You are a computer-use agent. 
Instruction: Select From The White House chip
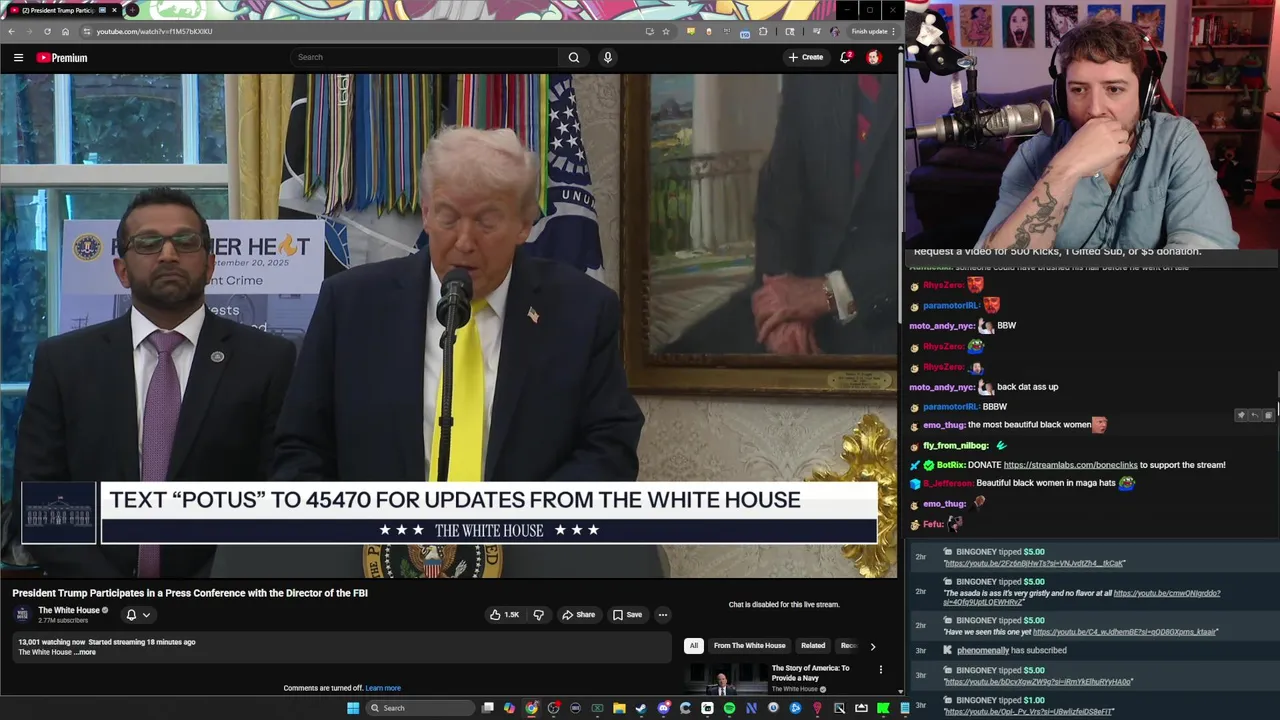tap(749, 646)
